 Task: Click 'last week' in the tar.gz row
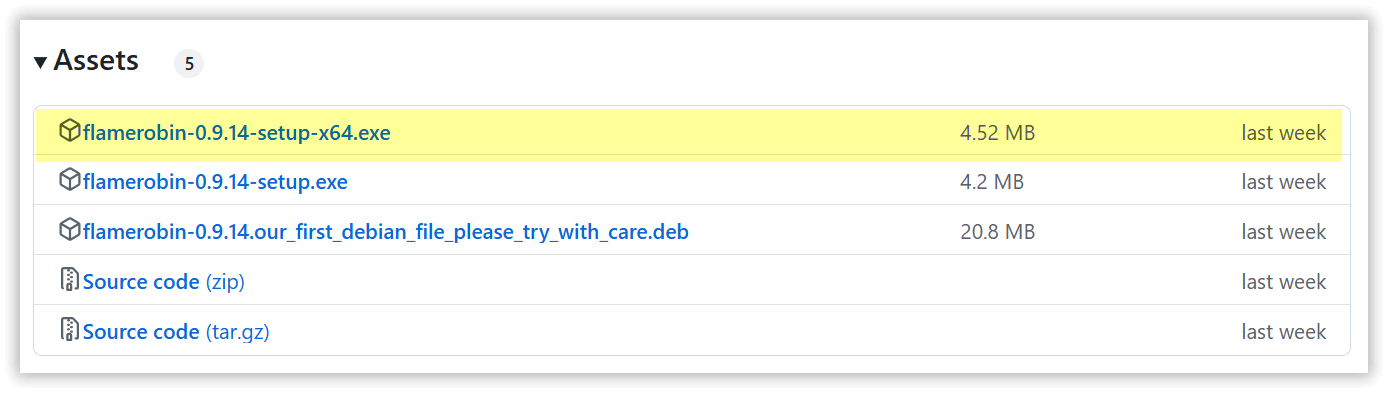click(1284, 333)
